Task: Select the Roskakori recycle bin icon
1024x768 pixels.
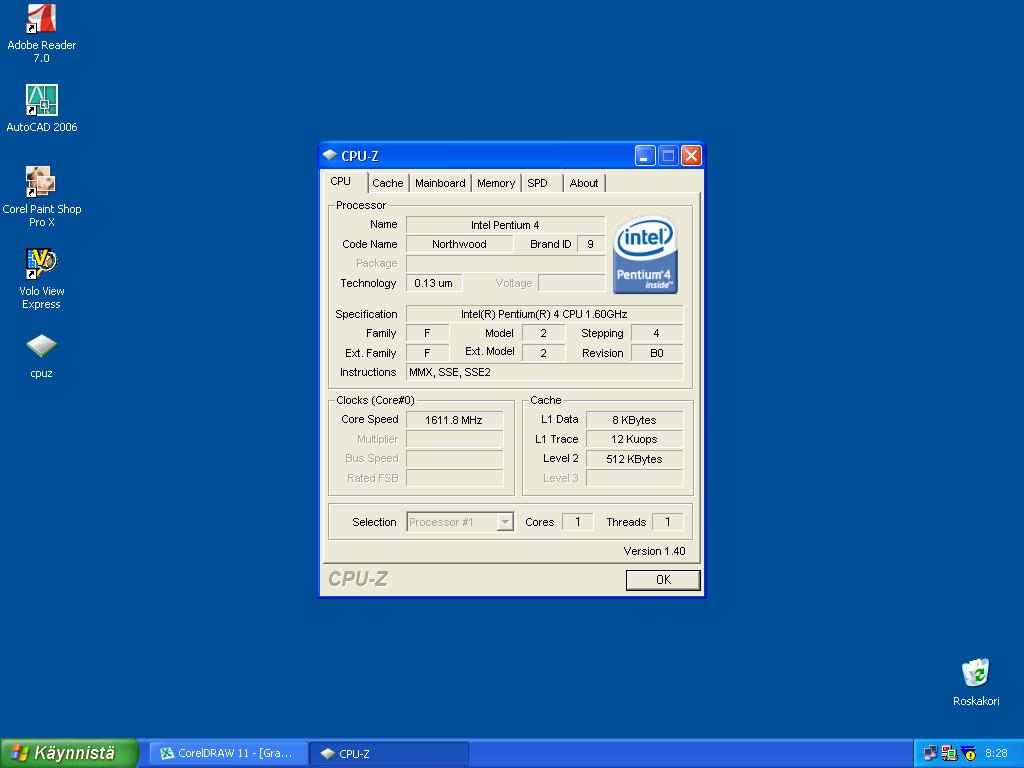Action: coord(976,682)
